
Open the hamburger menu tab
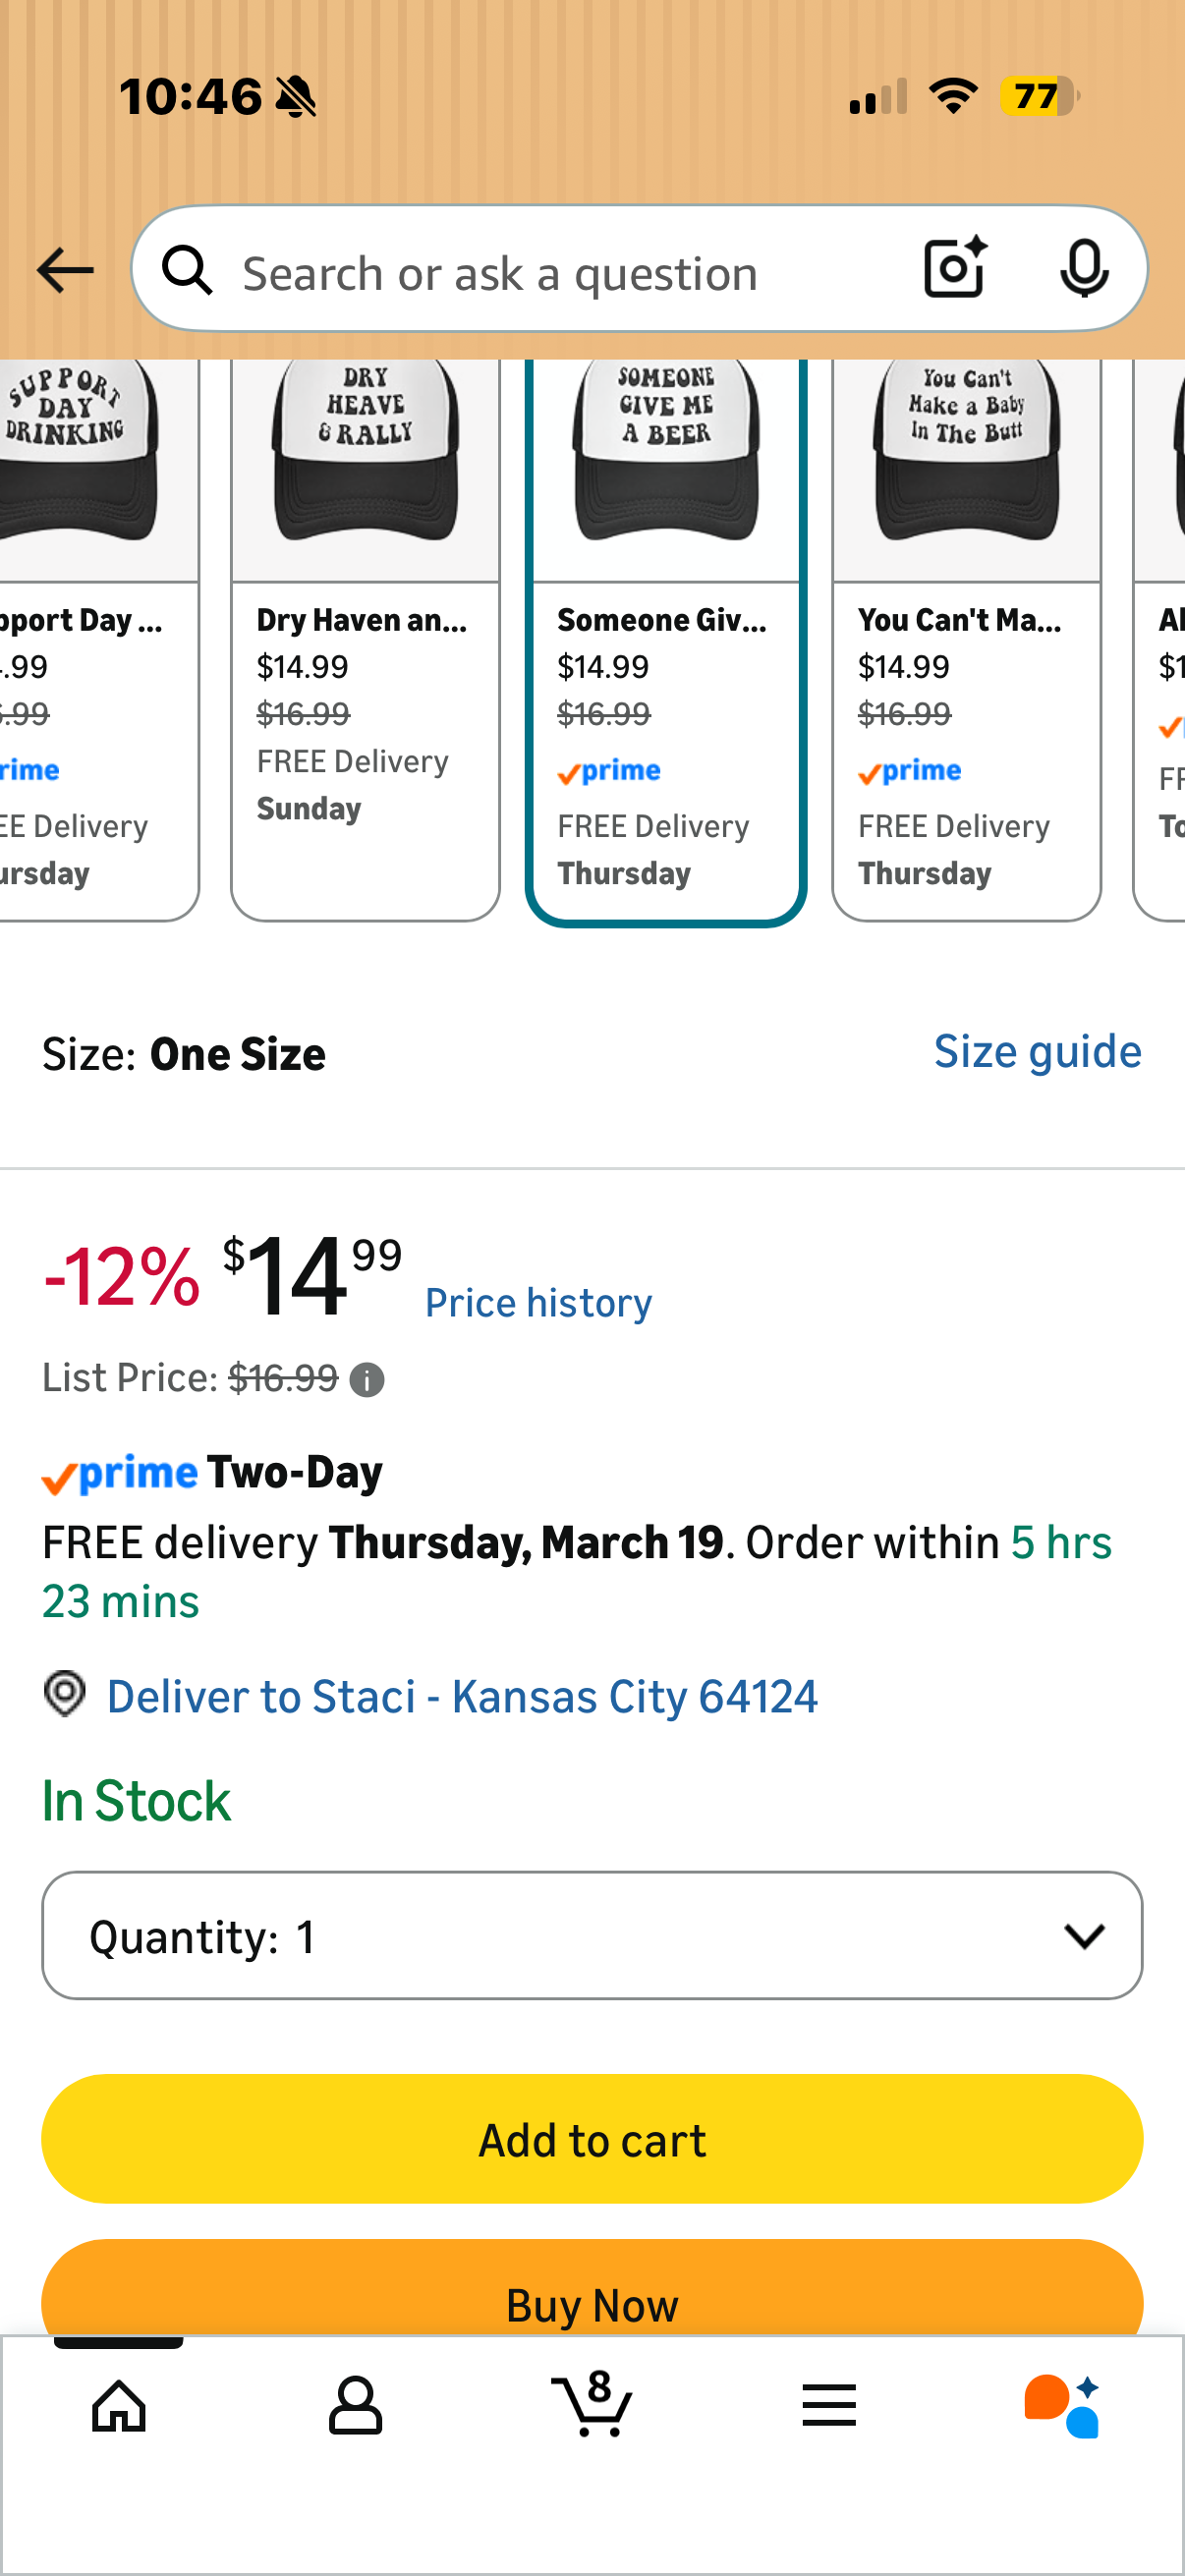829,2405
